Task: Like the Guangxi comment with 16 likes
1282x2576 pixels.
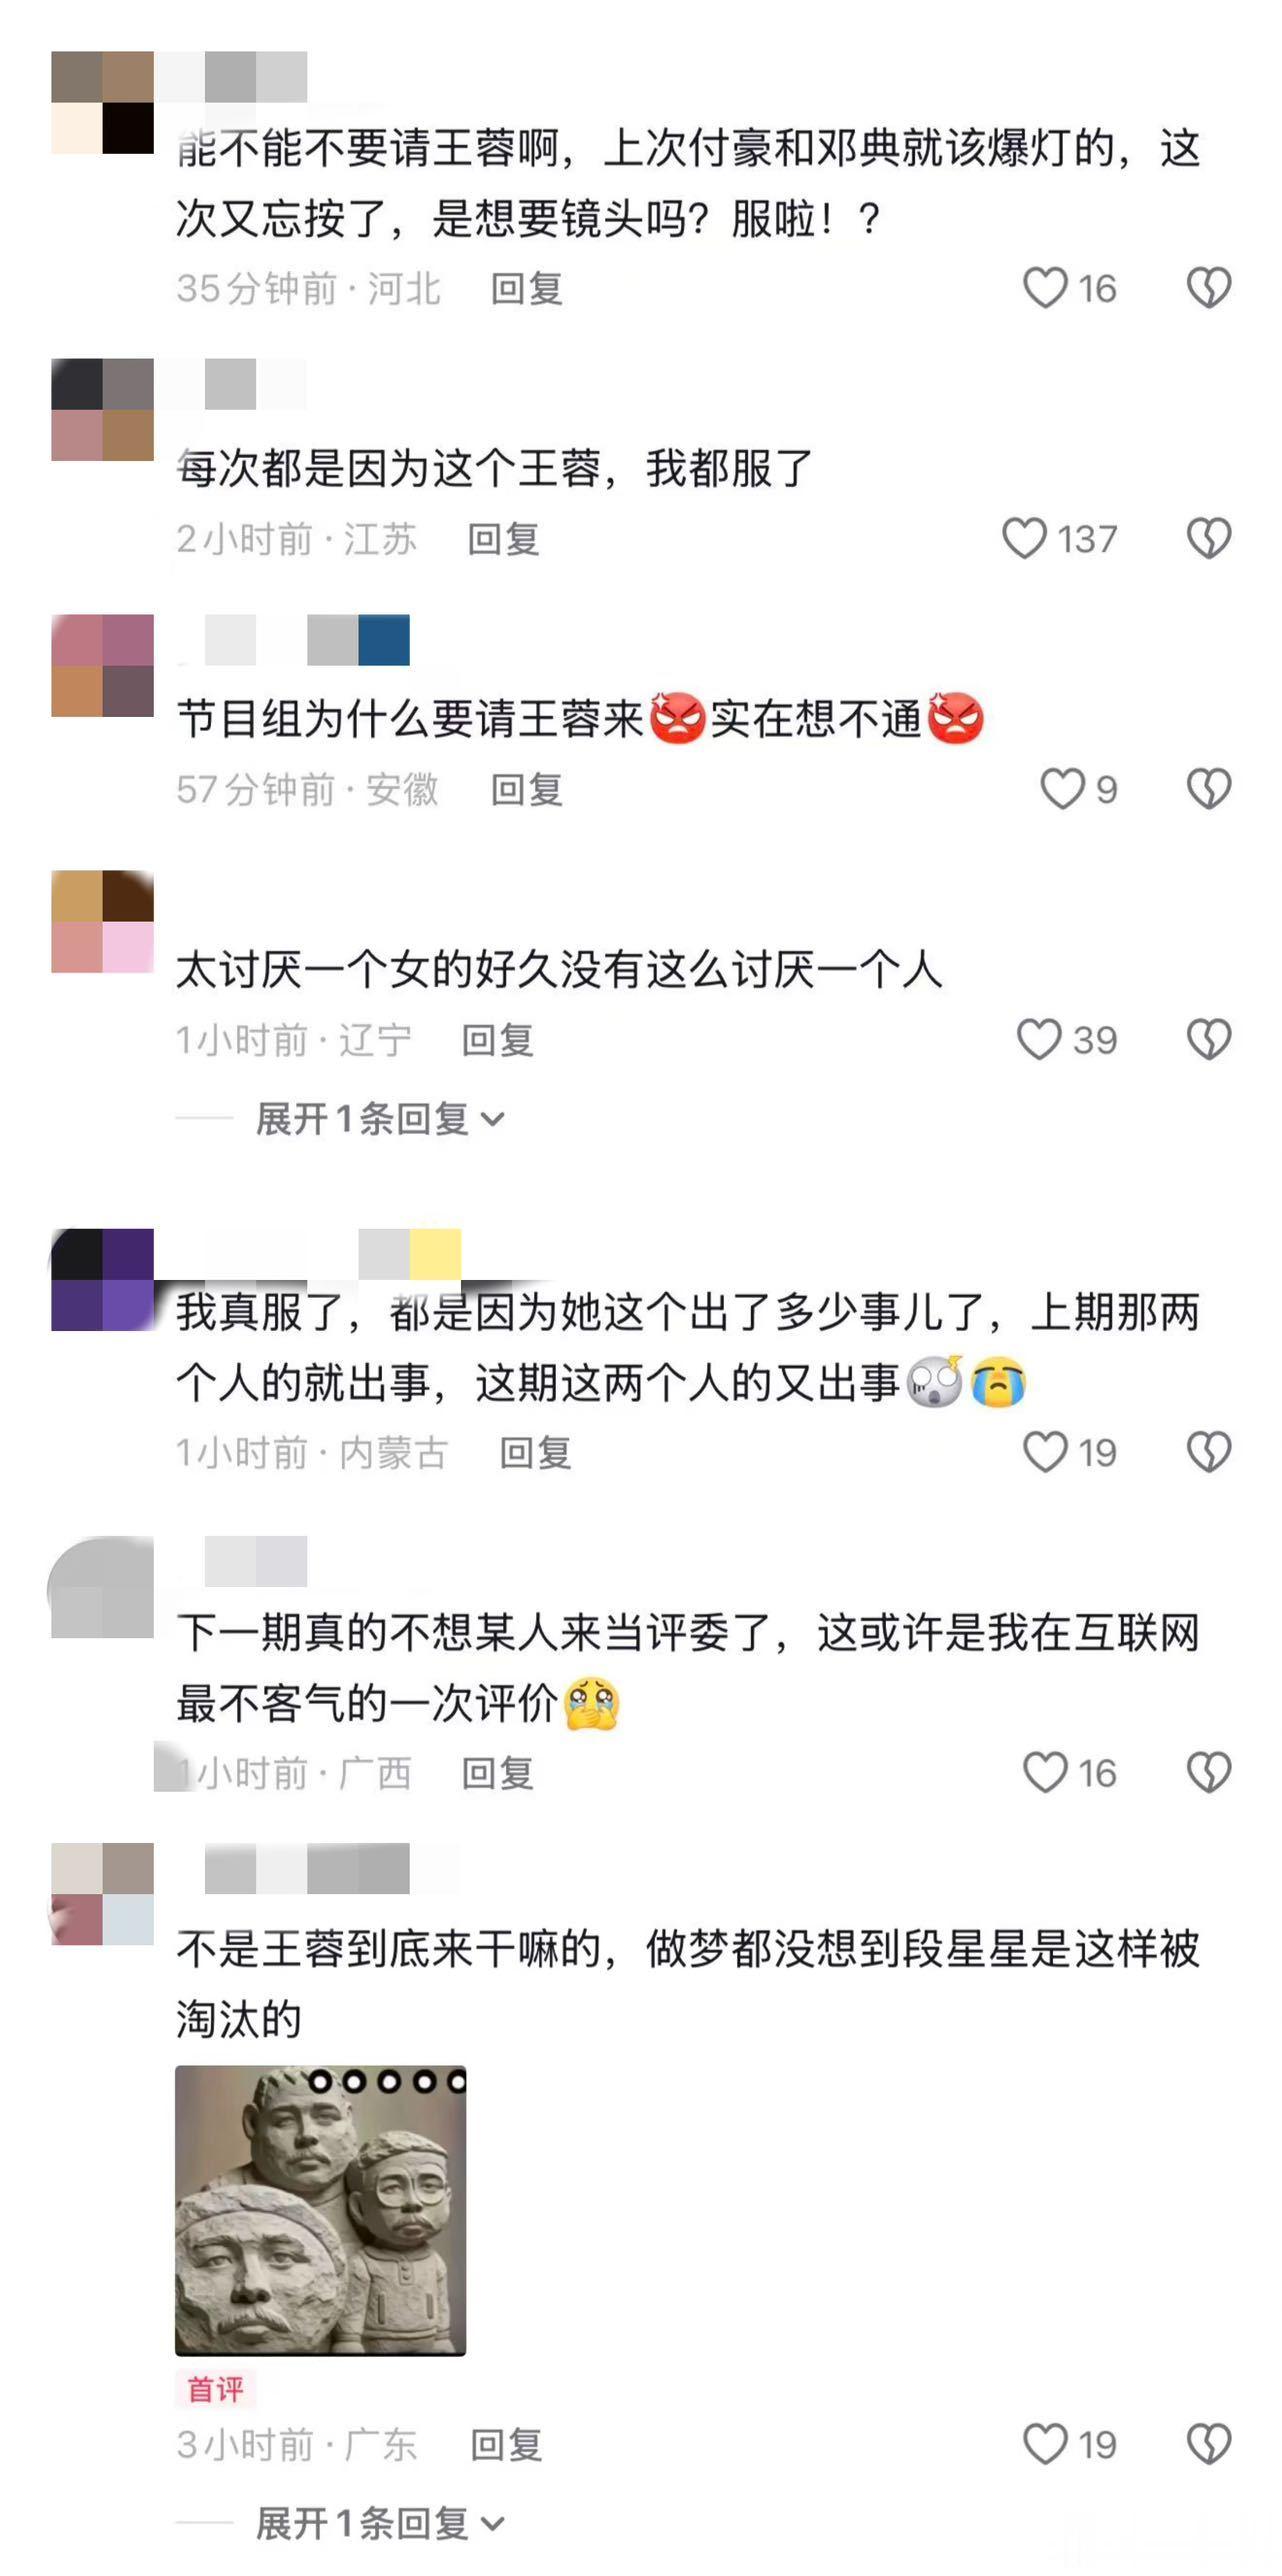Action: pyautogui.click(x=1045, y=1773)
